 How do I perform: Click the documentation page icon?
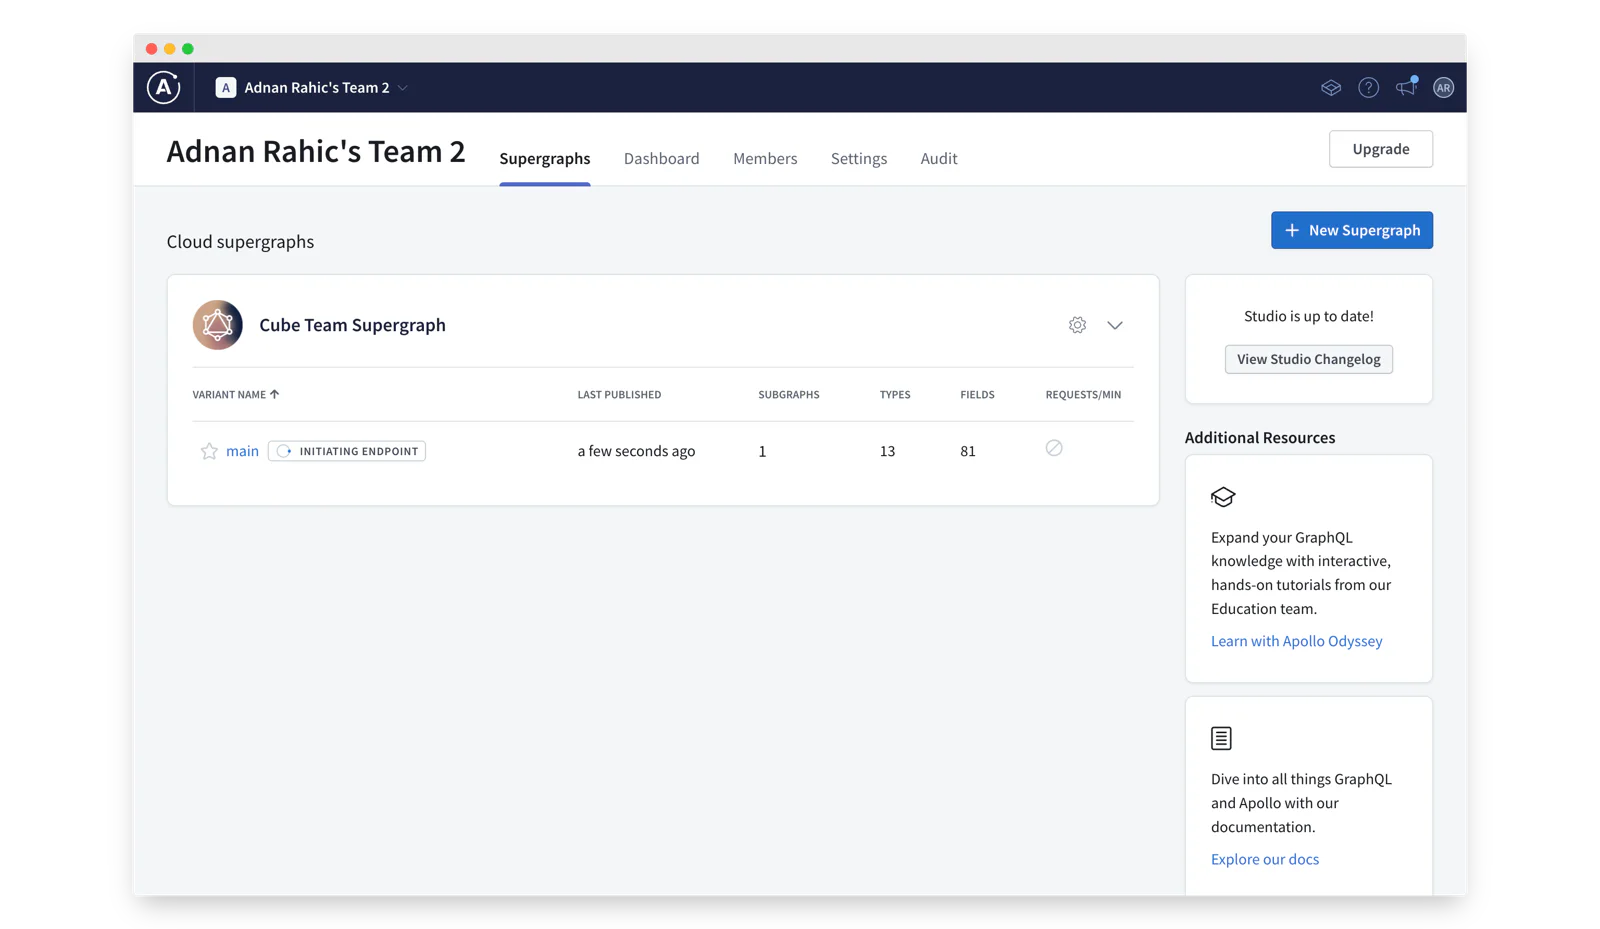(1221, 738)
